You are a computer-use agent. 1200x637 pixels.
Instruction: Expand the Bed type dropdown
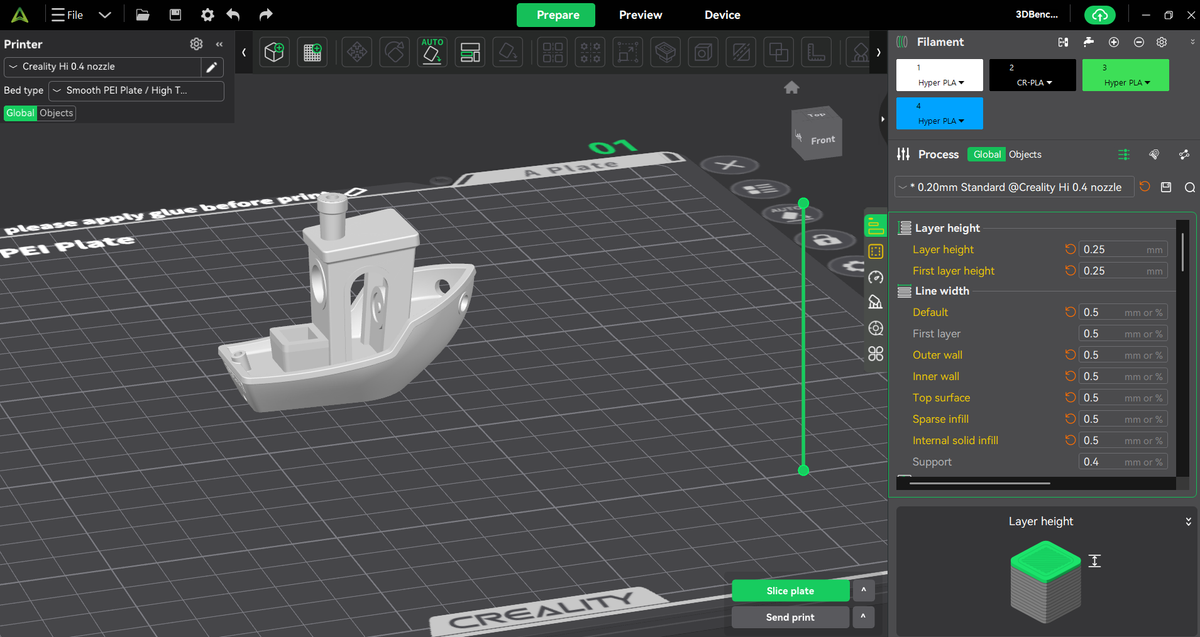point(136,90)
